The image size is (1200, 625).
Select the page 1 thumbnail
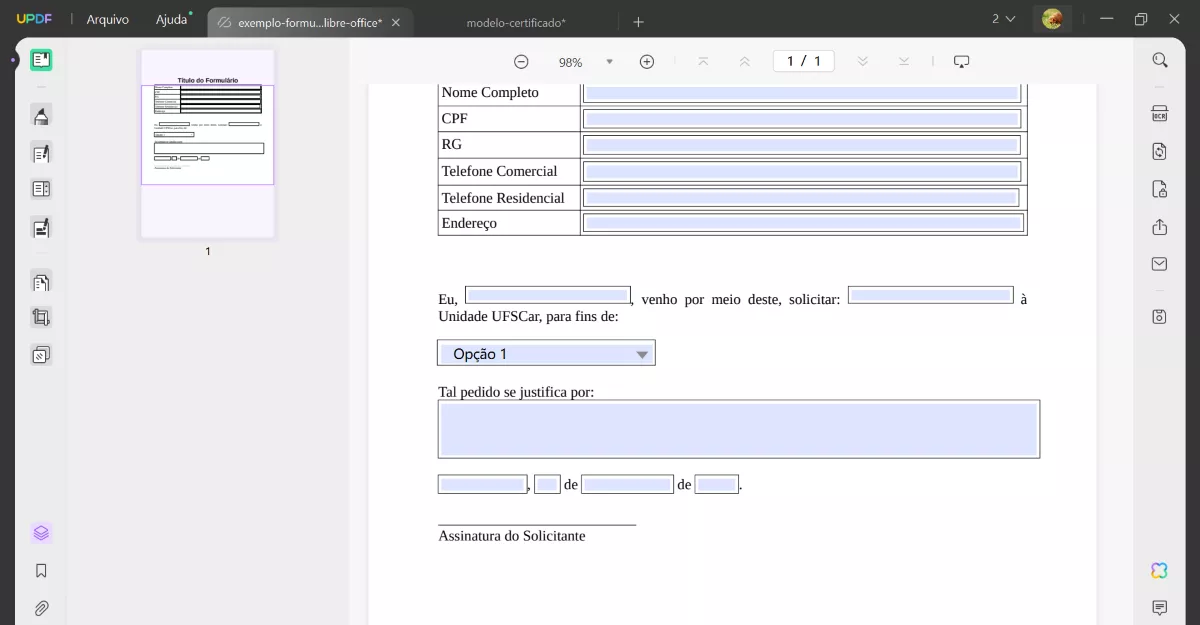point(207,145)
